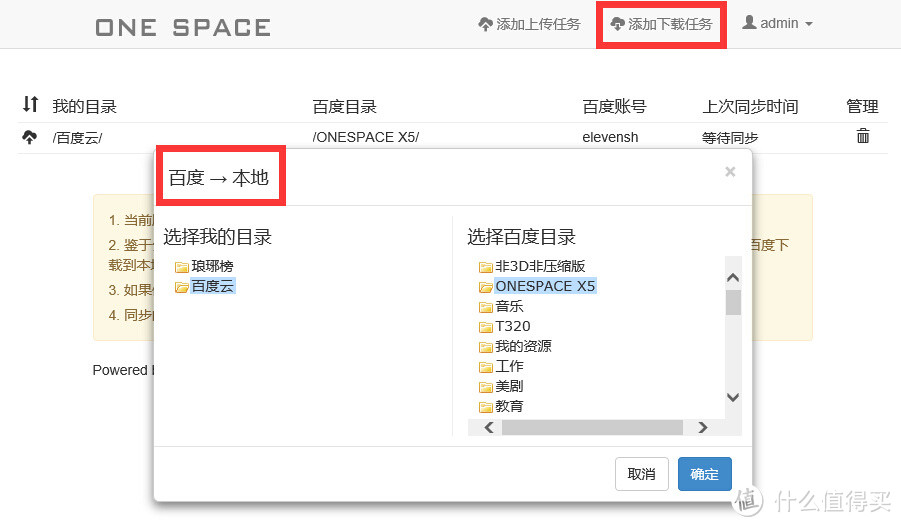Viewport: 901px width, 527px height.
Task: Click the open folder icon beside 百度云 in dialog
Action: (182, 287)
